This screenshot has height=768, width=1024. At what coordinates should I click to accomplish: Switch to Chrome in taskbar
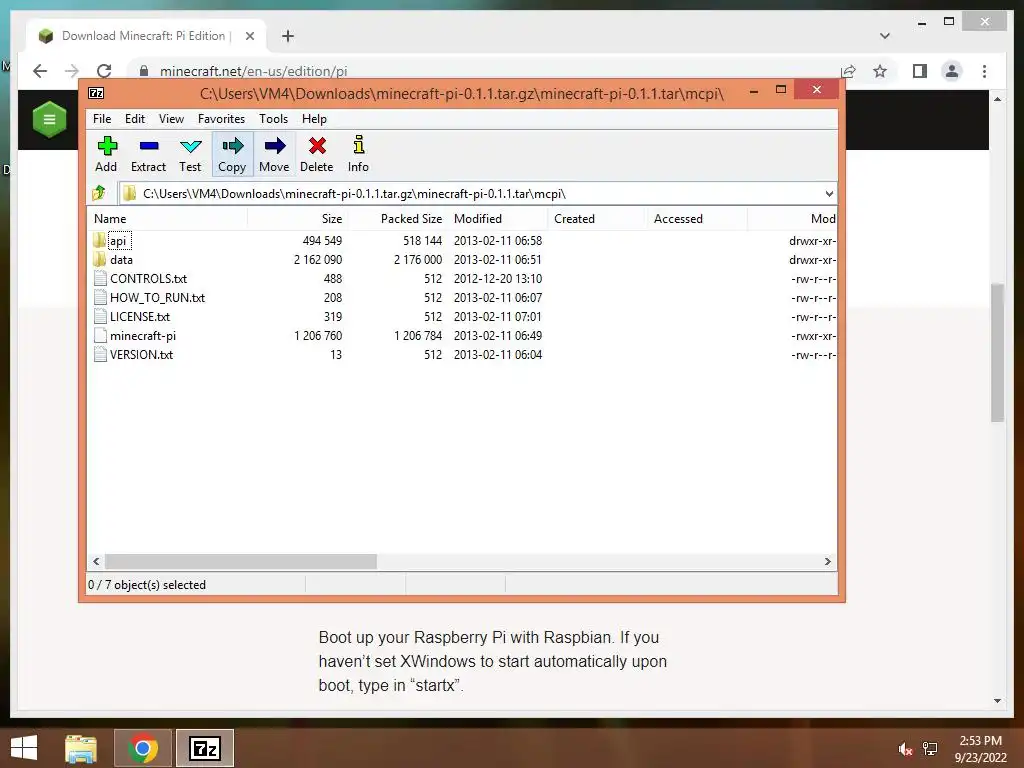pos(143,748)
